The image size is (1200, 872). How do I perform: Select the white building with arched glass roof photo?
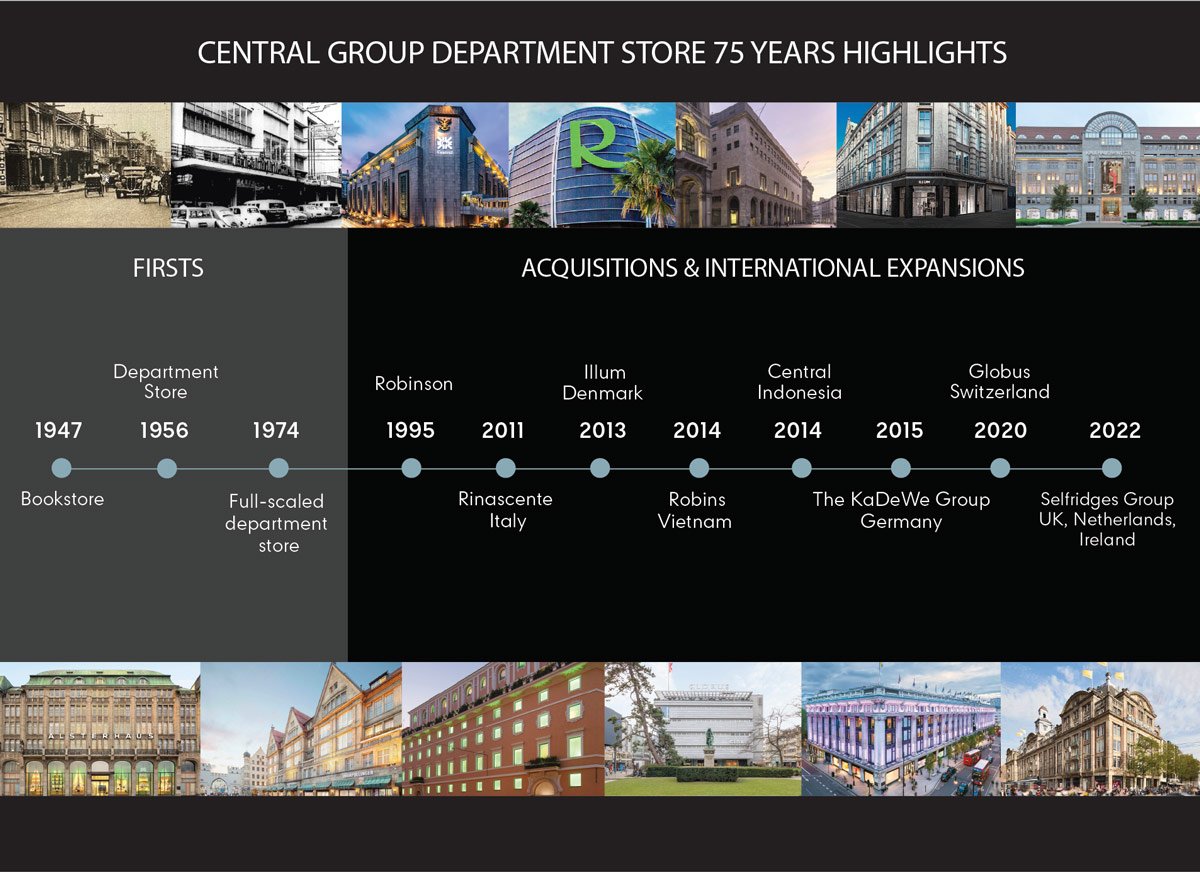[1107, 165]
